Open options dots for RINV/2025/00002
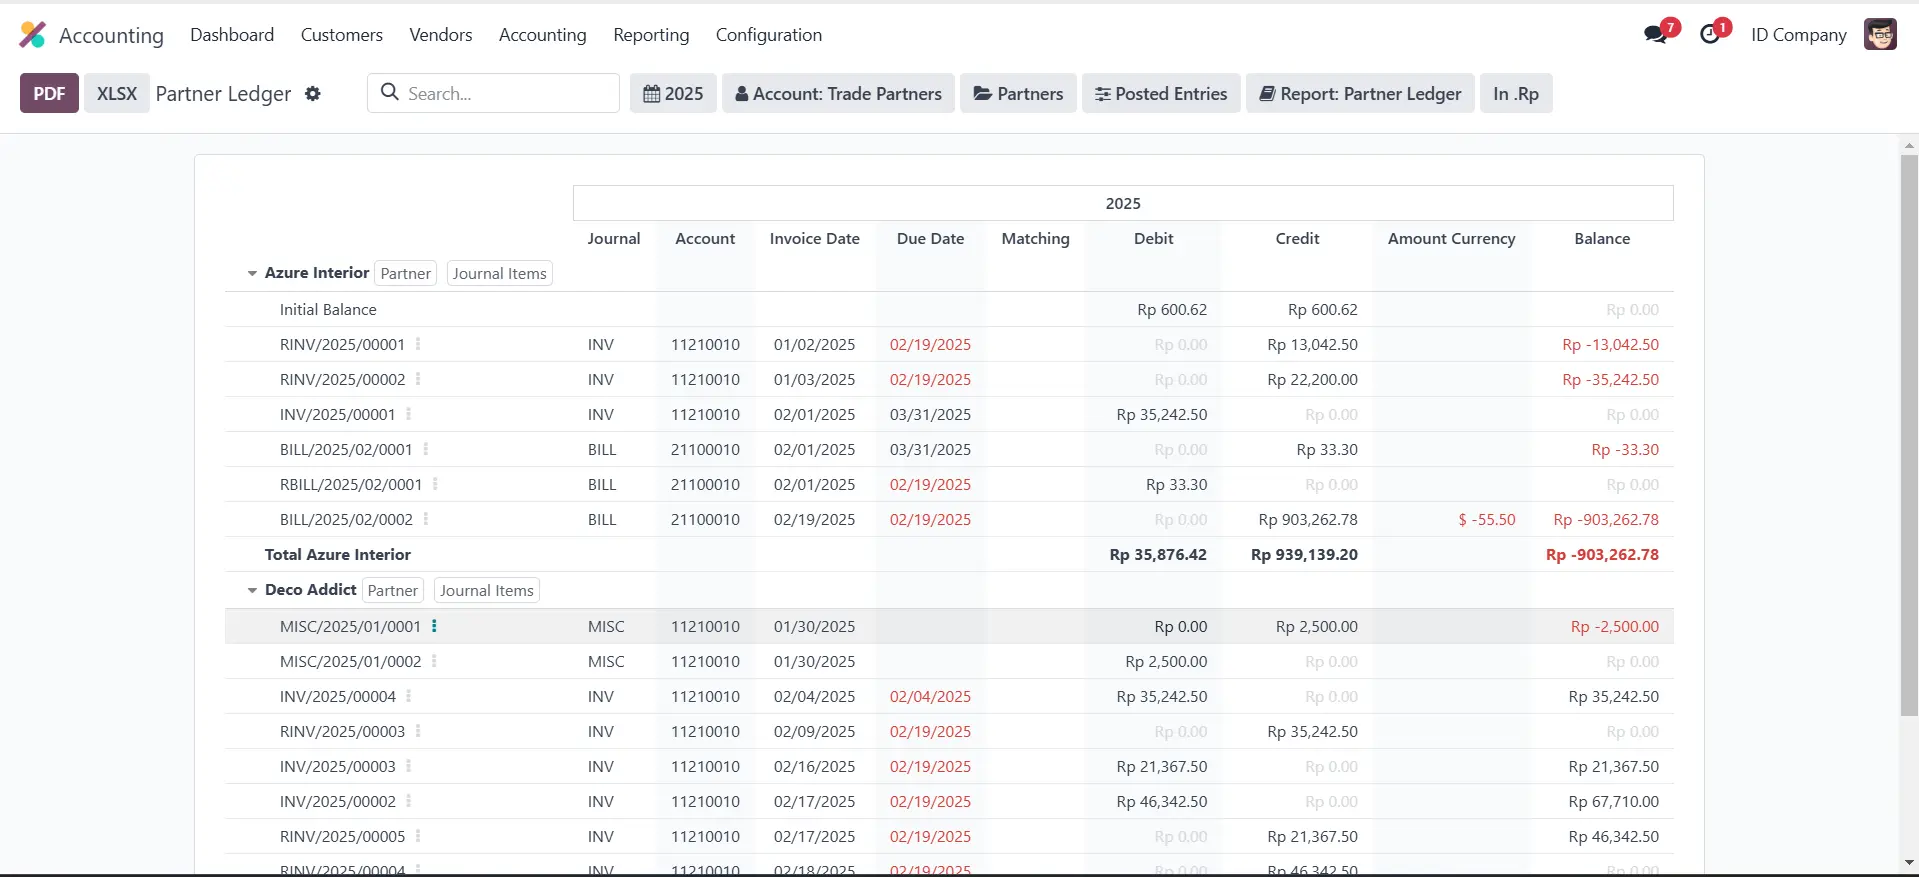The width and height of the screenshot is (1919, 877). coord(418,379)
